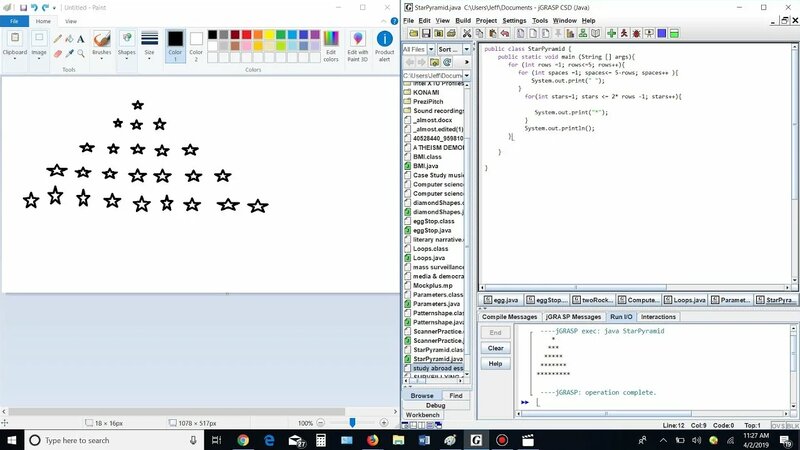This screenshot has width=800, height=450.
Task: Toggle Color 2 selection in Paint
Action: [x=196, y=46]
